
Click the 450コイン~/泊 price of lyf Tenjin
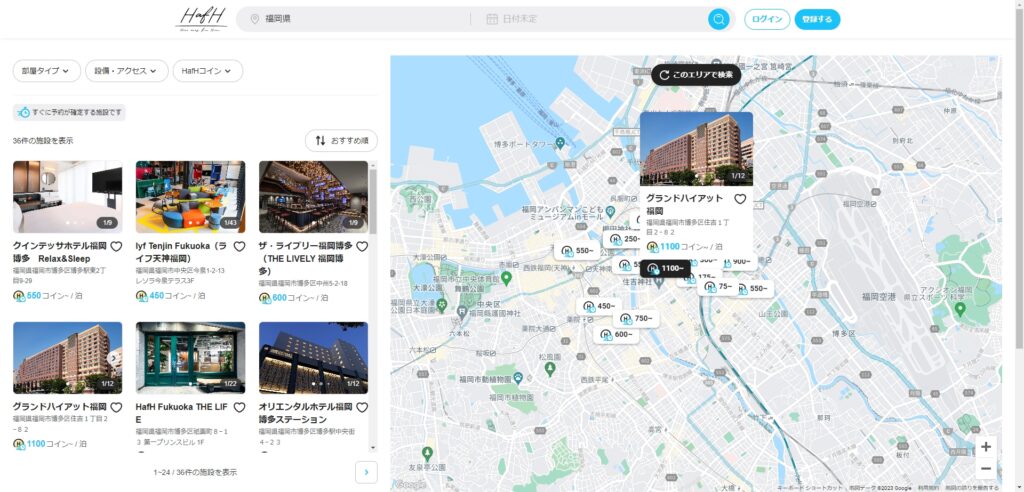[x=170, y=296]
